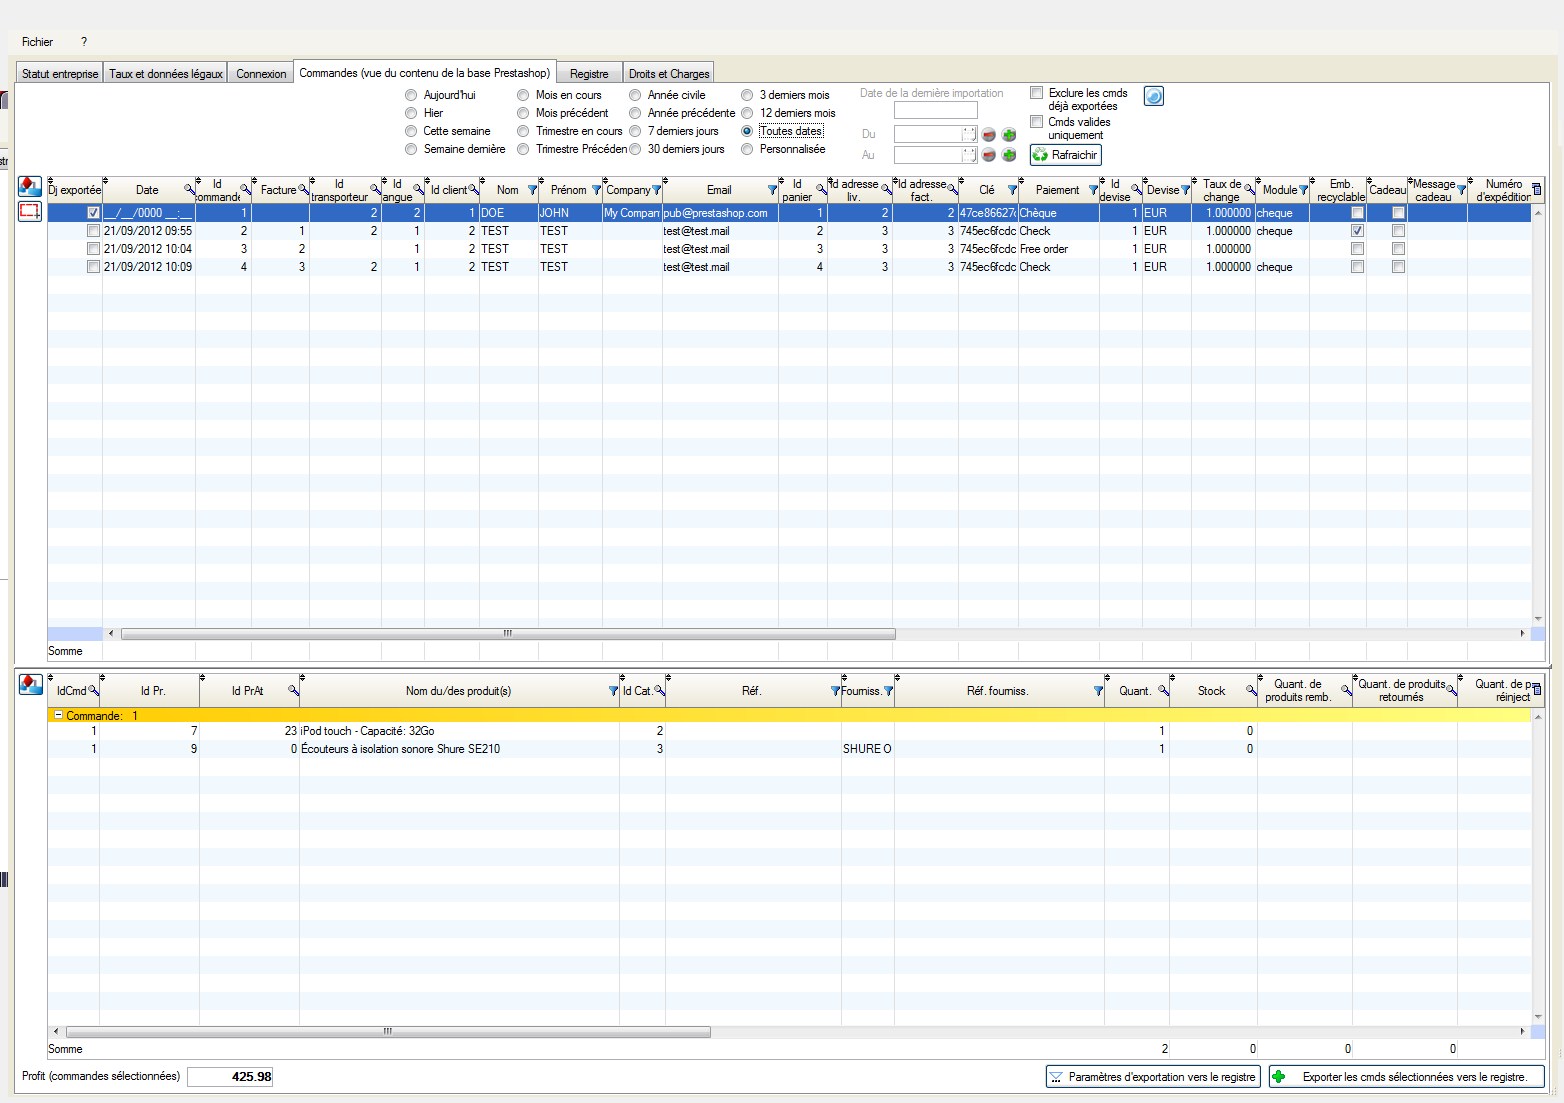The width and height of the screenshot is (1564, 1103).
Task: Click the red minus icon beside Du date
Action: tap(989, 135)
